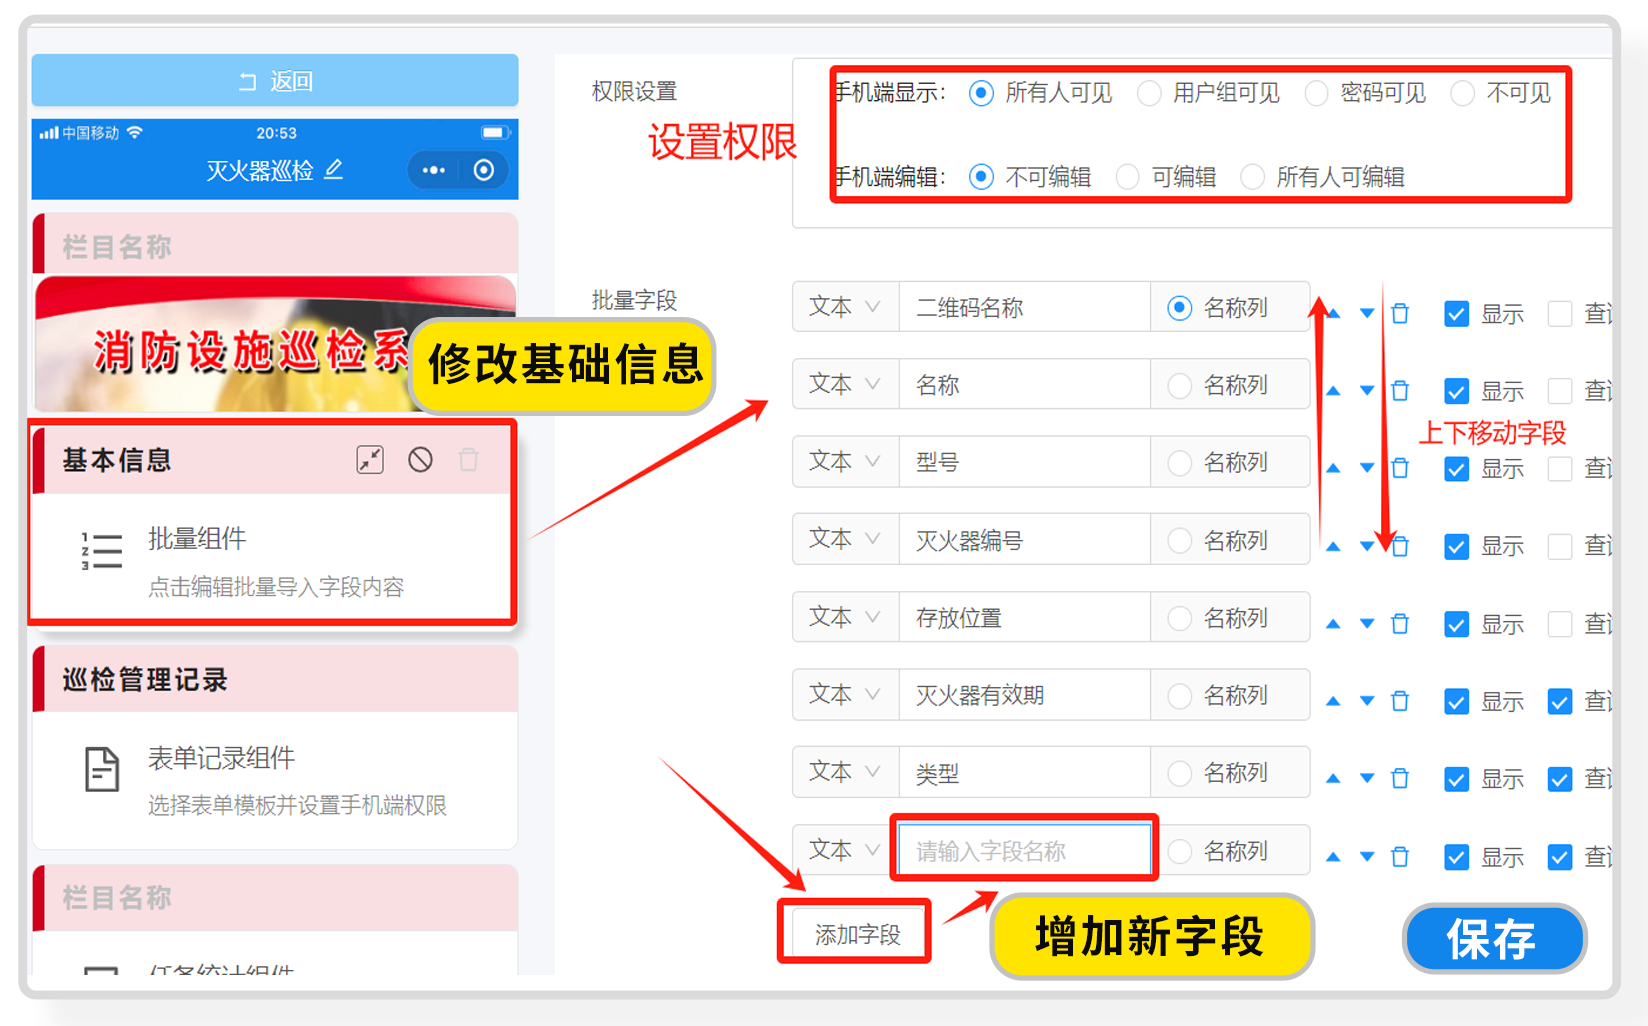Delete the 灭火器有效期 field row
Screen dimensions: 1648x1026
pos(1400,701)
